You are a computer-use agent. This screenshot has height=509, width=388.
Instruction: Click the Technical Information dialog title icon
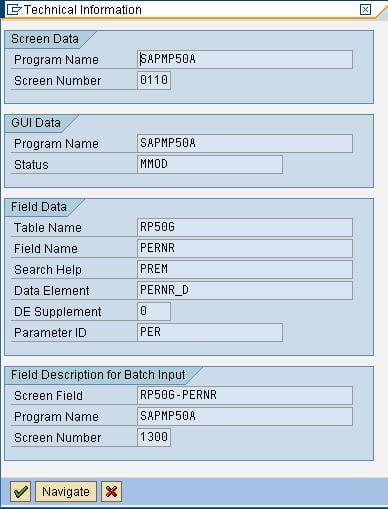(x=14, y=10)
